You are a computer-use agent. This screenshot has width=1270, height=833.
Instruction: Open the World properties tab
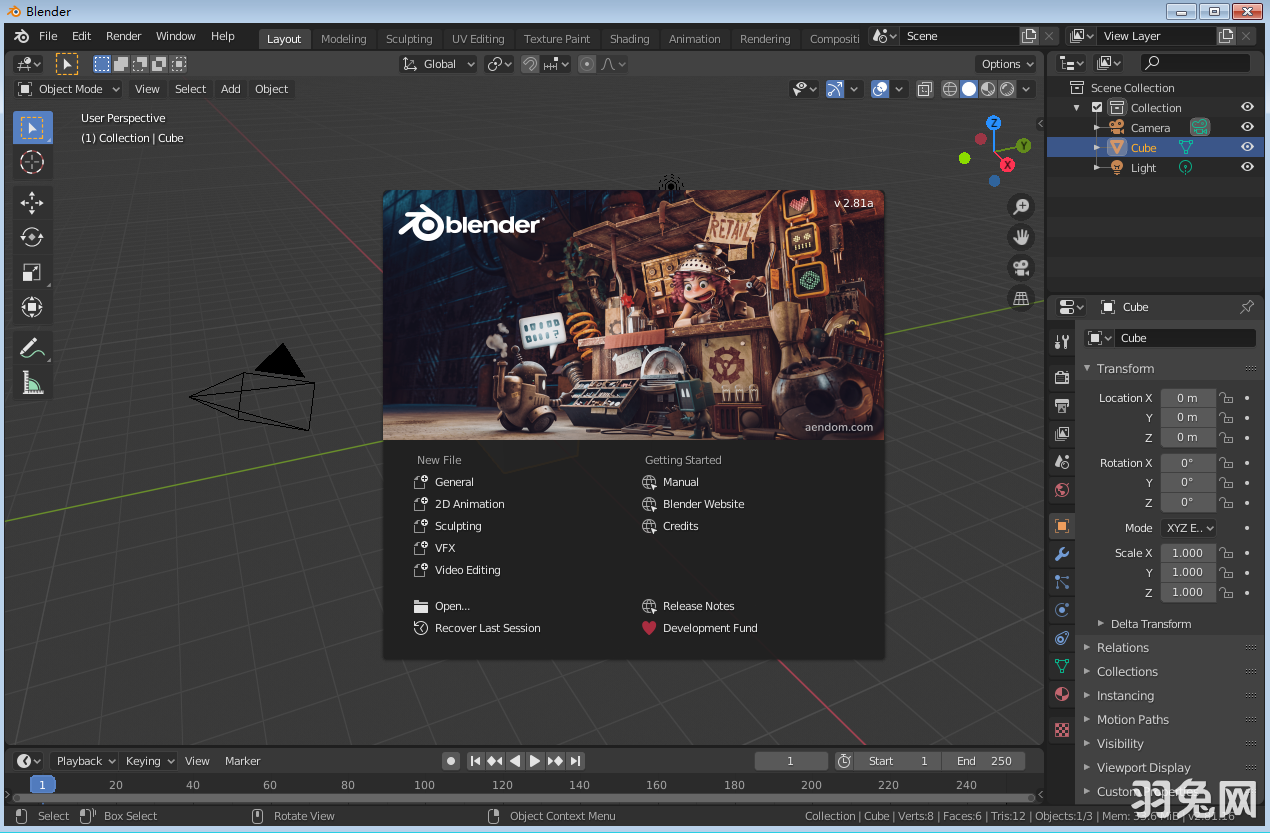tap(1060, 490)
